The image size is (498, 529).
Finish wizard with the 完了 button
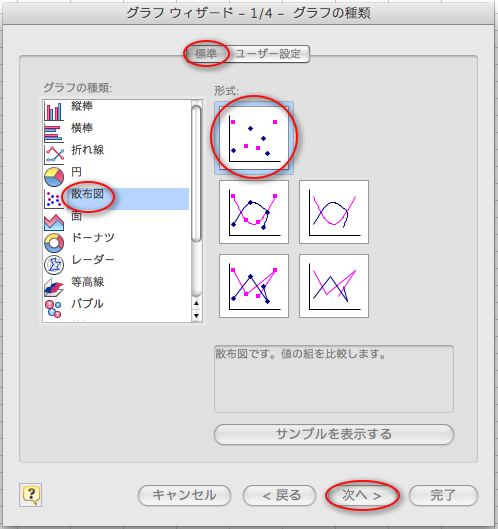pyautogui.click(x=443, y=495)
